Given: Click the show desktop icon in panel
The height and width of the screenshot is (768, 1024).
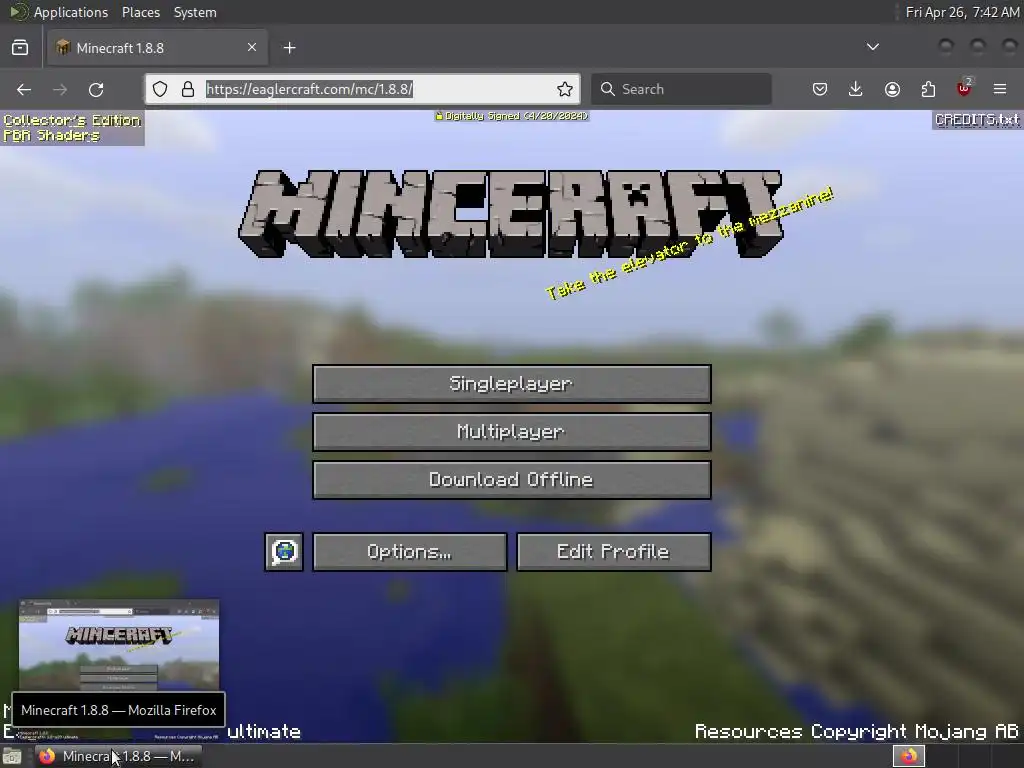Looking at the screenshot, I should click(12, 756).
